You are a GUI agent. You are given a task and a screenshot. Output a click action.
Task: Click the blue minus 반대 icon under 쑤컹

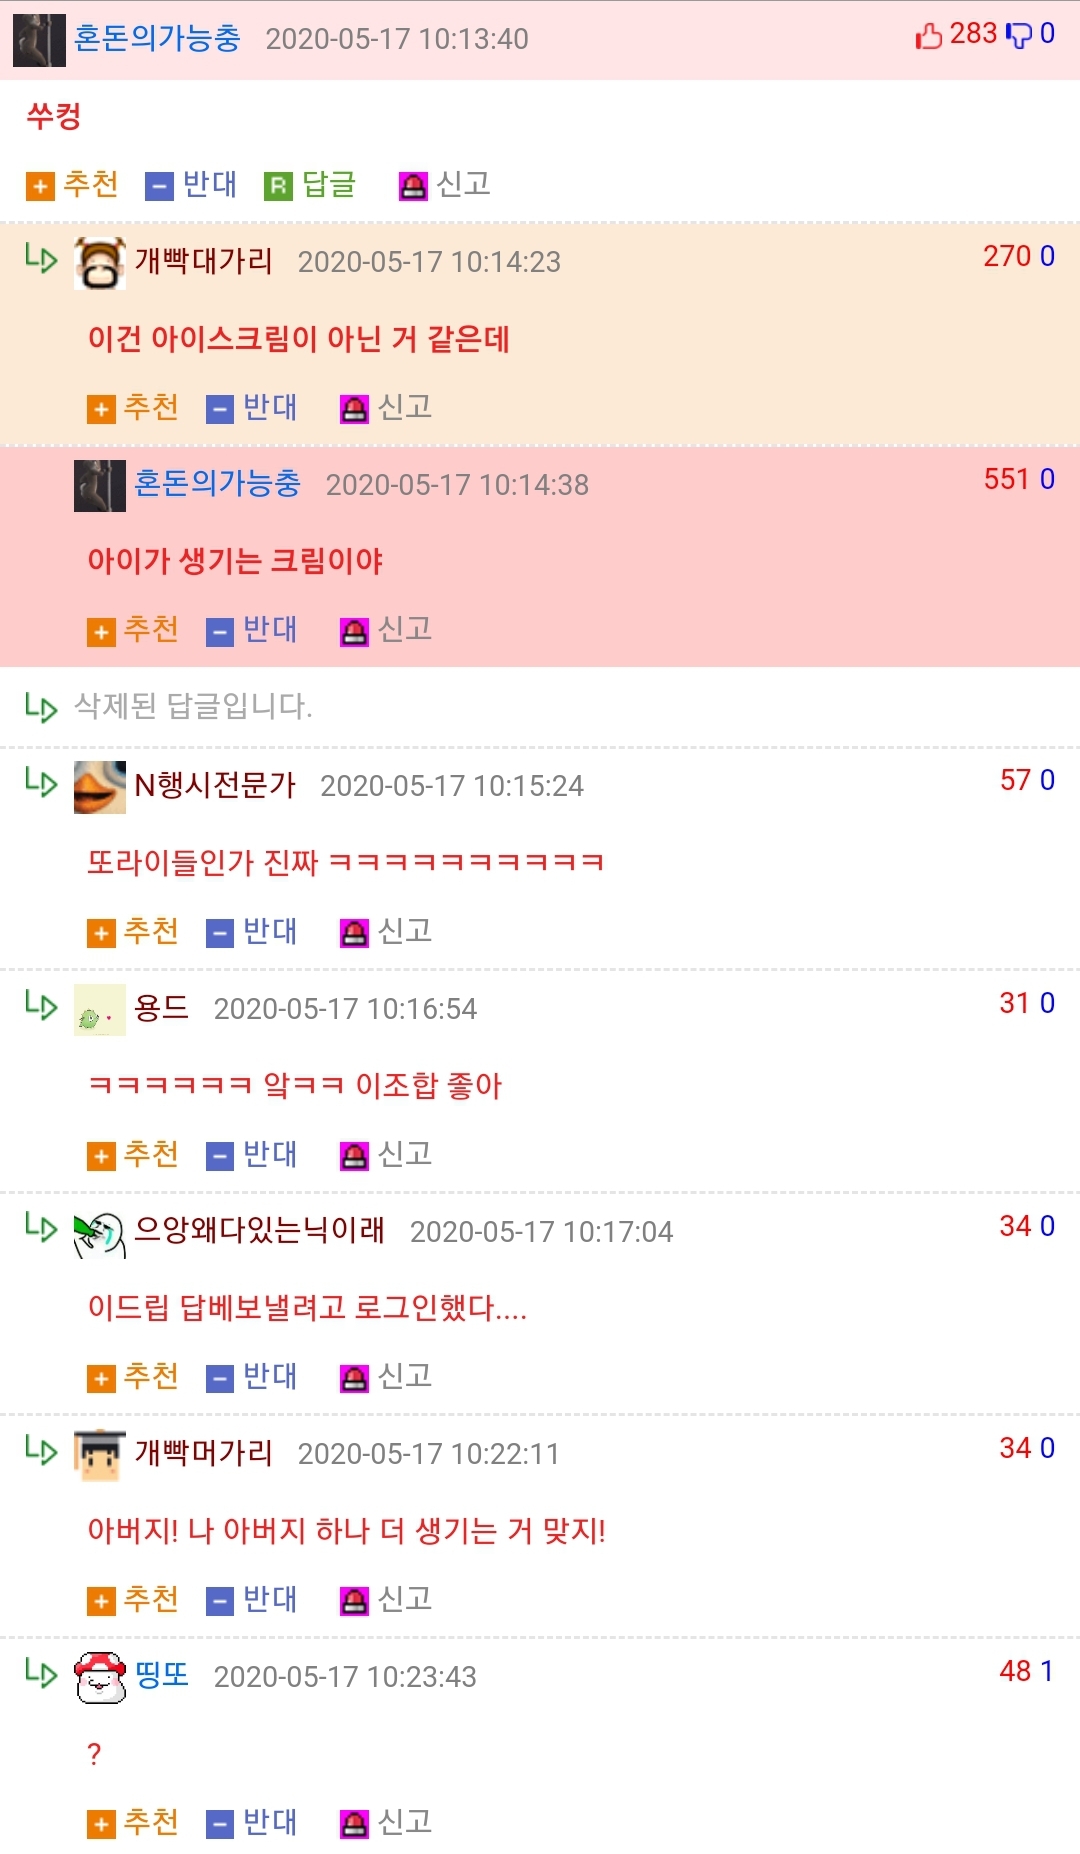click(159, 186)
